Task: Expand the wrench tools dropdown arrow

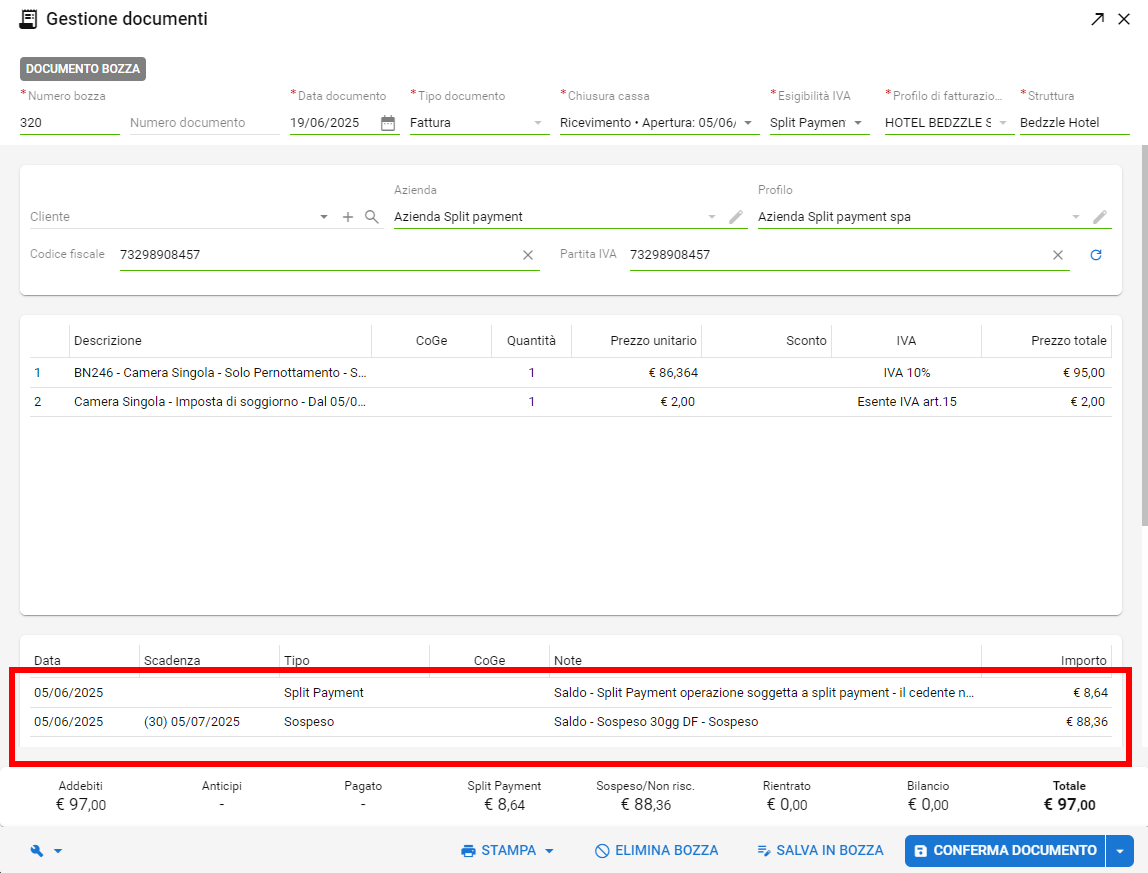Action: click(x=58, y=851)
